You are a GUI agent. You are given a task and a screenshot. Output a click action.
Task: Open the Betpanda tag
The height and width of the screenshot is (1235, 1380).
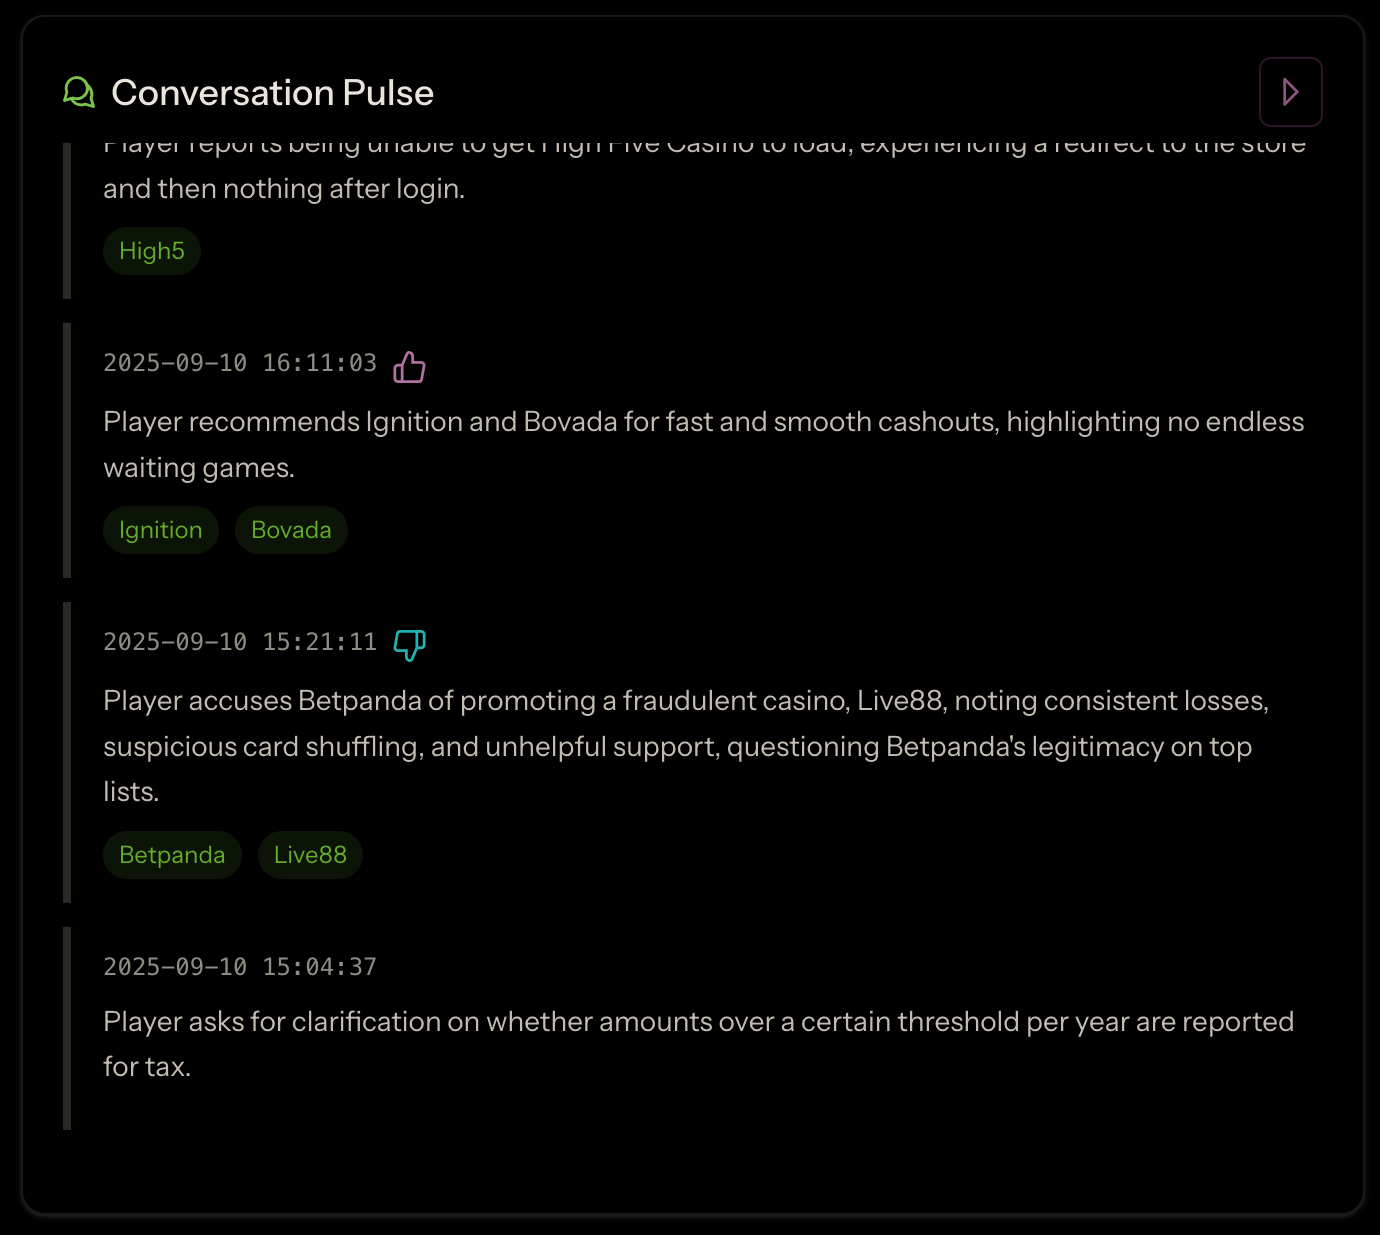coord(172,855)
